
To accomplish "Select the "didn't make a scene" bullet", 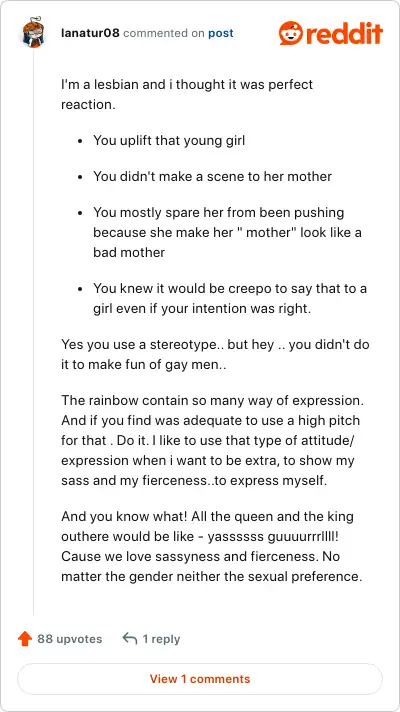I will pyautogui.click(x=212, y=176).
